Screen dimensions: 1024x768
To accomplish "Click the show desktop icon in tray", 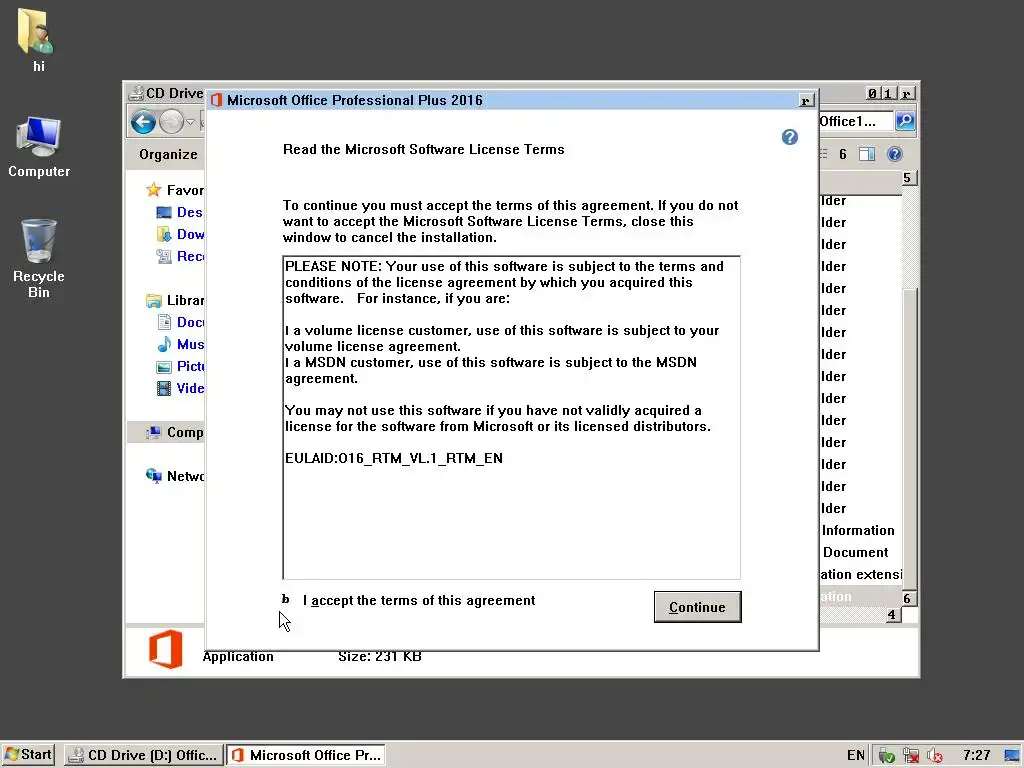I will [1012, 756].
